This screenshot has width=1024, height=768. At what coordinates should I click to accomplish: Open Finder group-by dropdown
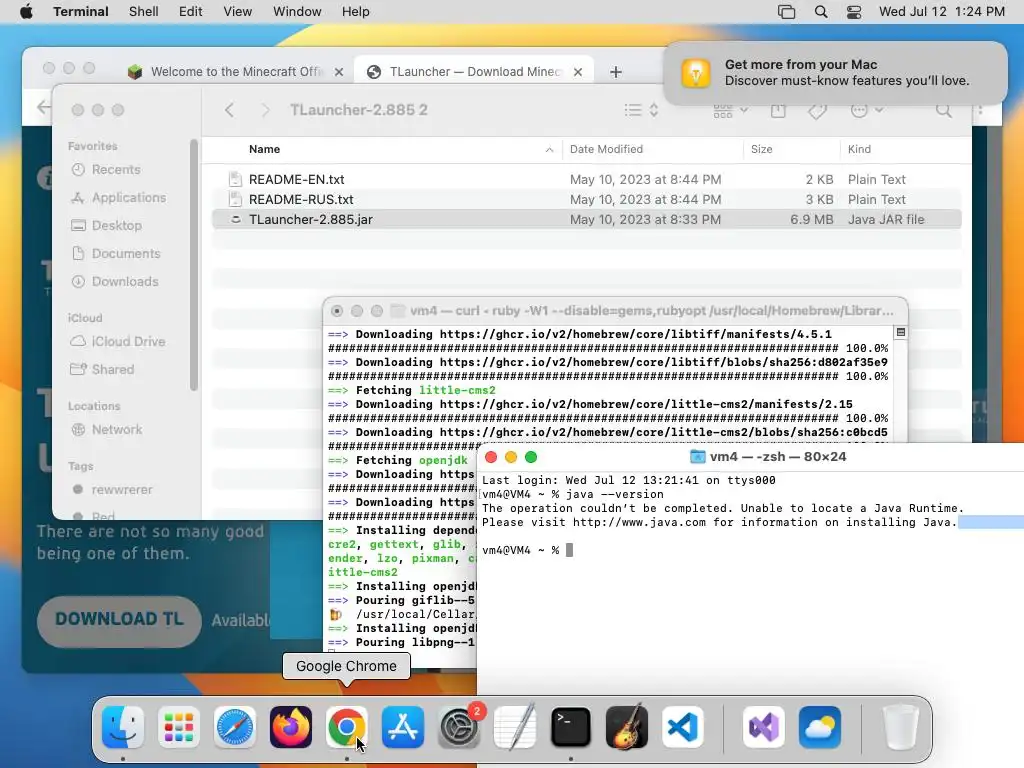tap(730, 110)
